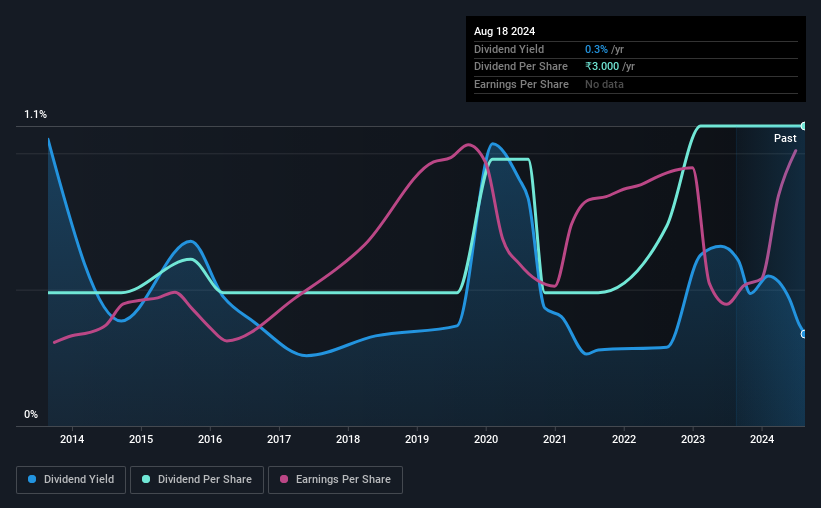Toggle the Dividend Per Share legend button
Viewport: 821px width, 508px height.
tap(197, 480)
